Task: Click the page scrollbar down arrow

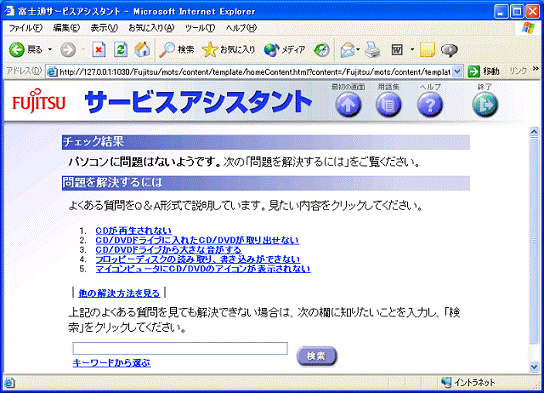Action: pyautogui.click(x=534, y=367)
